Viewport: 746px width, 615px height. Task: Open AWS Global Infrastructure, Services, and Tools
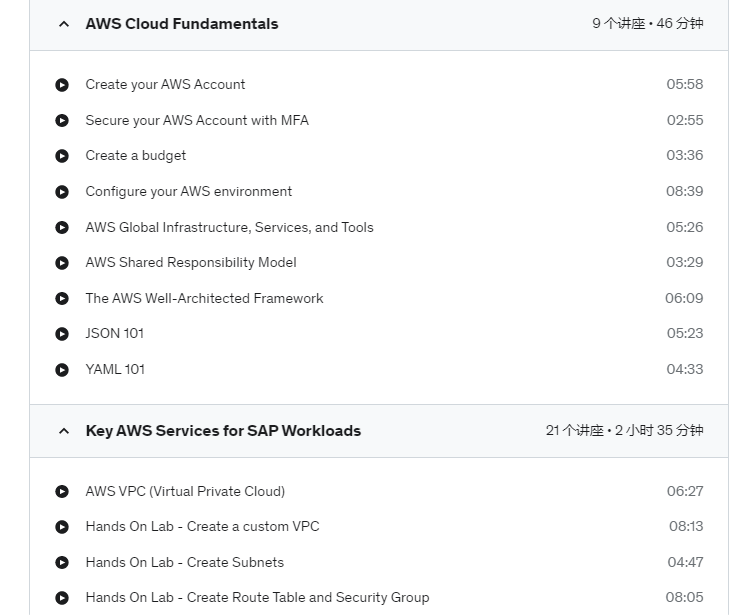click(229, 227)
